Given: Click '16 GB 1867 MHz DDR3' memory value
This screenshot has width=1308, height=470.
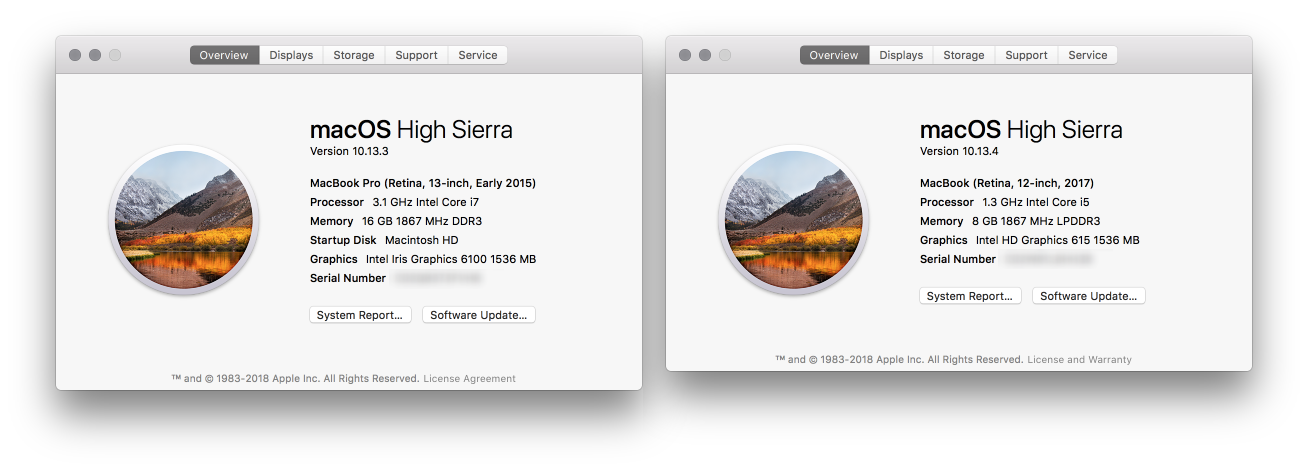Looking at the screenshot, I should (x=423, y=221).
